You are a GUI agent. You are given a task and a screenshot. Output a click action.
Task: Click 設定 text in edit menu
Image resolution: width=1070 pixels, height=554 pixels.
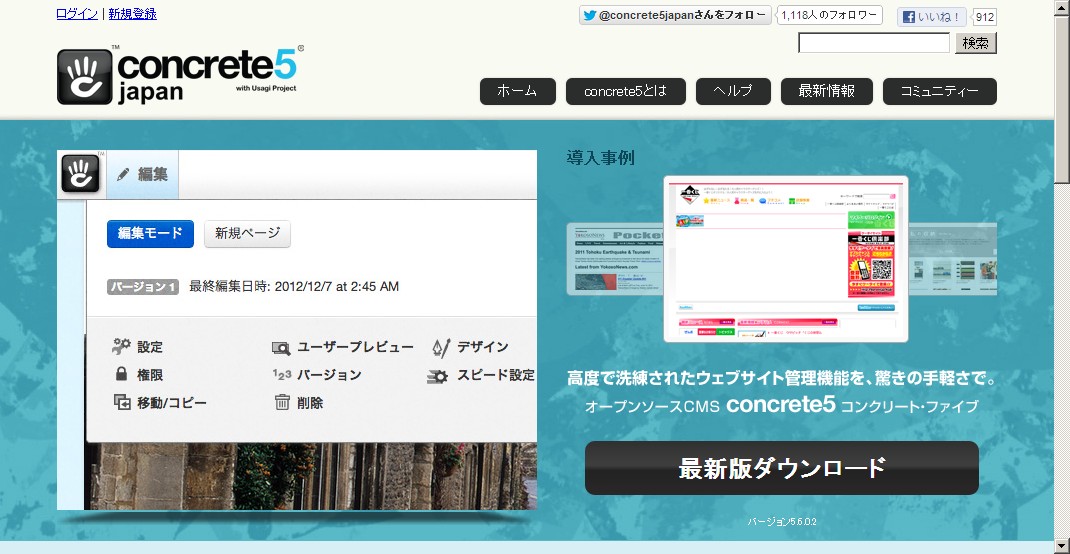click(x=150, y=347)
